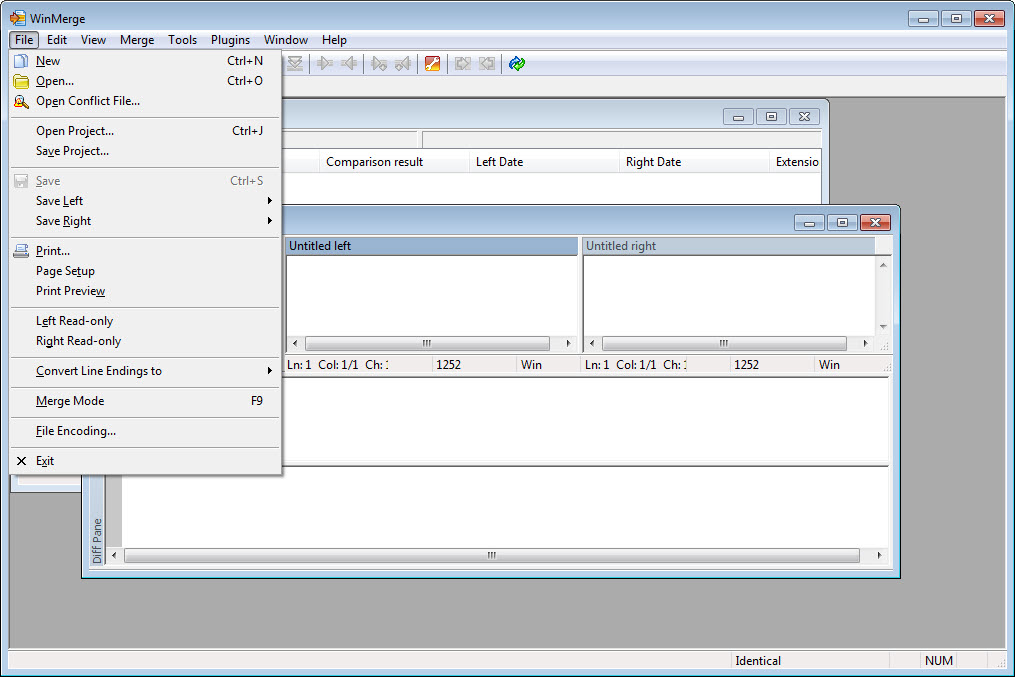Screen dimensions: 1015x677
Task: Open the Edit menu
Action: [x=57, y=39]
